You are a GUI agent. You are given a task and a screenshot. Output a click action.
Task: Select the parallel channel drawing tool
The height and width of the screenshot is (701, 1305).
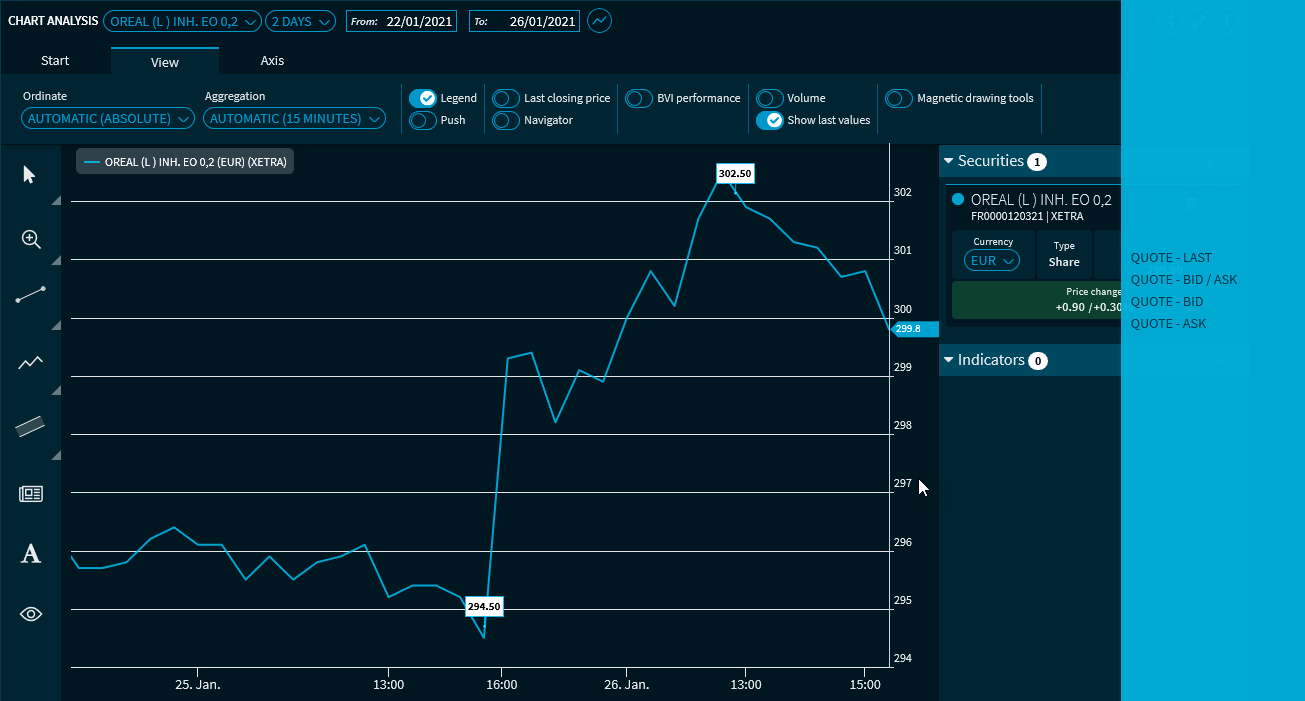pyautogui.click(x=31, y=426)
